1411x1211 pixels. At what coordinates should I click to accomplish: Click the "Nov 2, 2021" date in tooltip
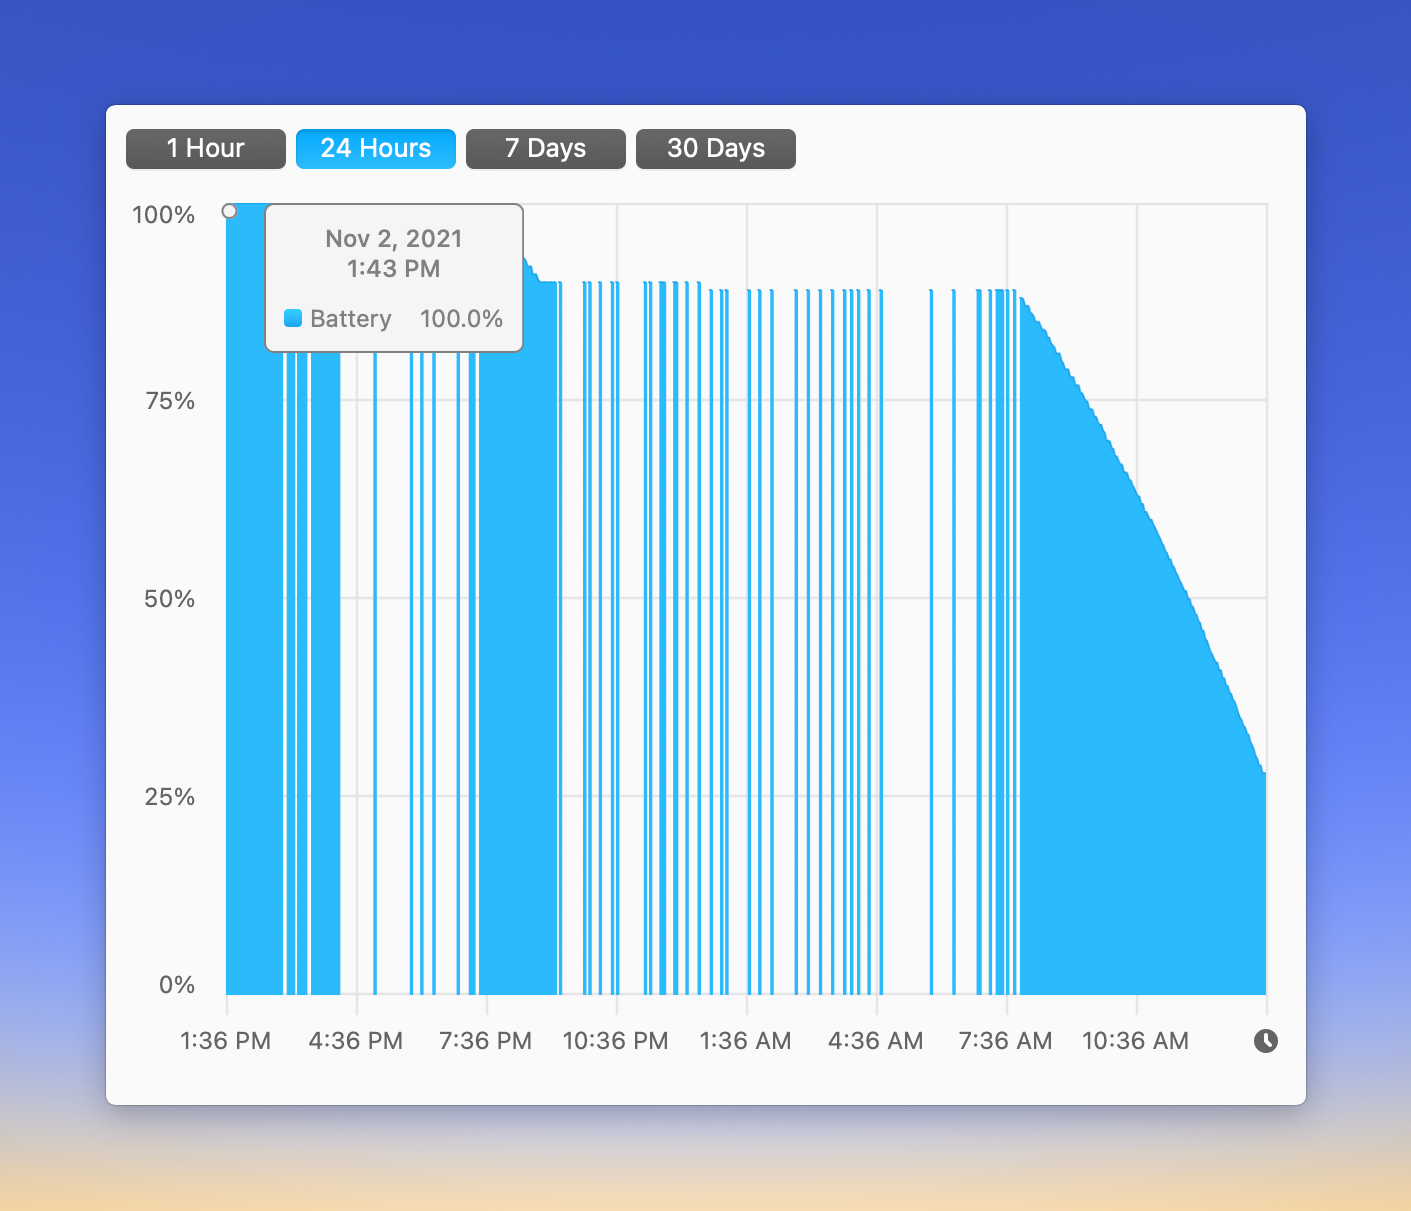(x=394, y=238)
